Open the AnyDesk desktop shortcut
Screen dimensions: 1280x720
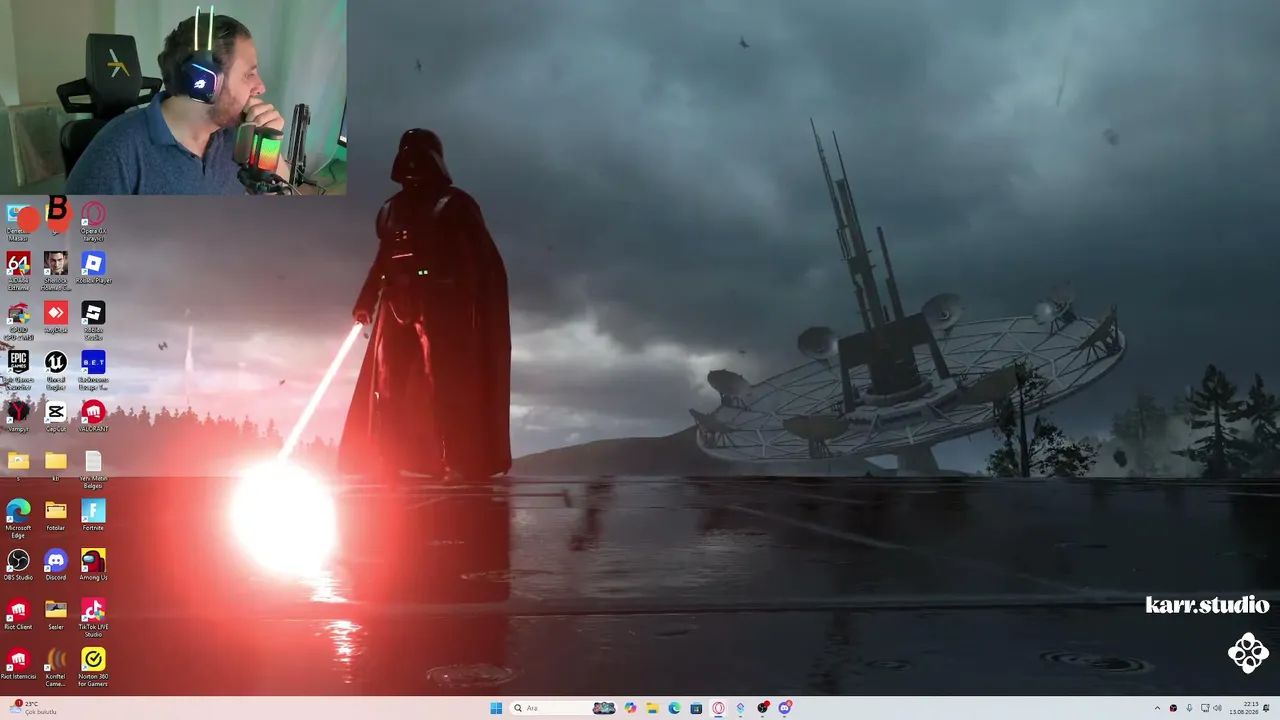56,318
